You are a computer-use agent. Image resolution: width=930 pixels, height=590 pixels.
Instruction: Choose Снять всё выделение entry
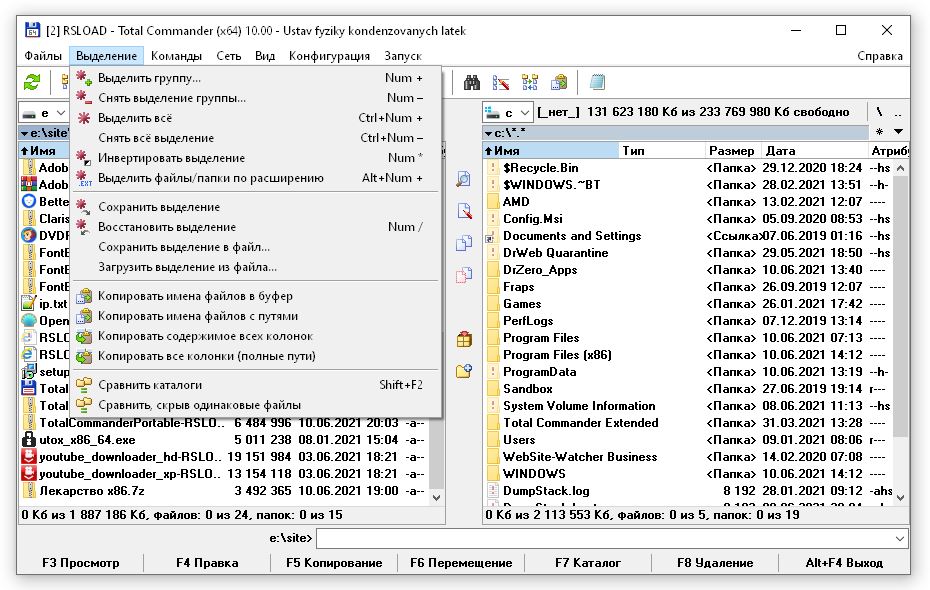[256, 138]
